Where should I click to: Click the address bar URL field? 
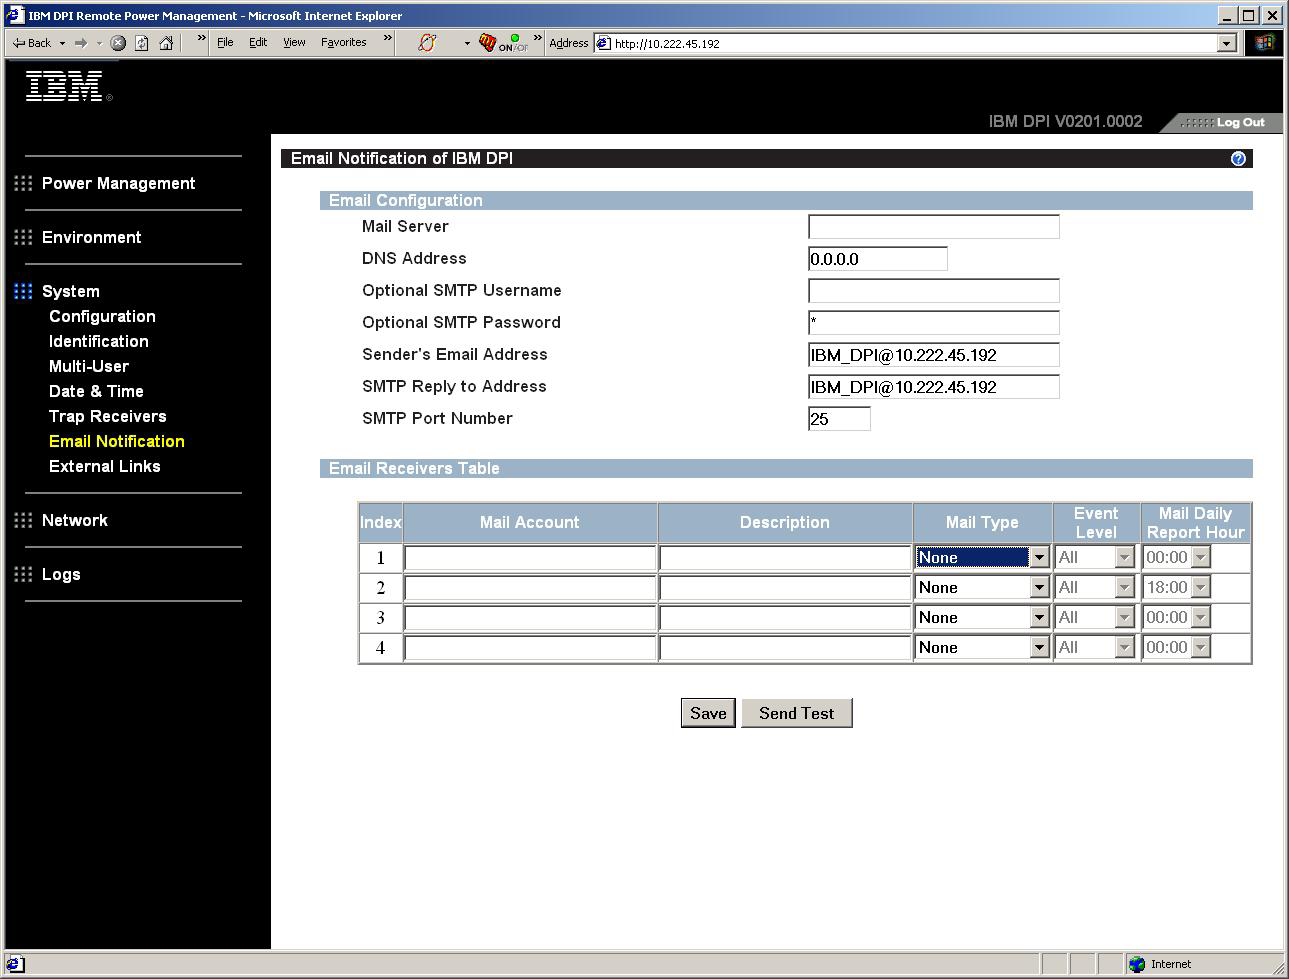(x=915, y=43)
